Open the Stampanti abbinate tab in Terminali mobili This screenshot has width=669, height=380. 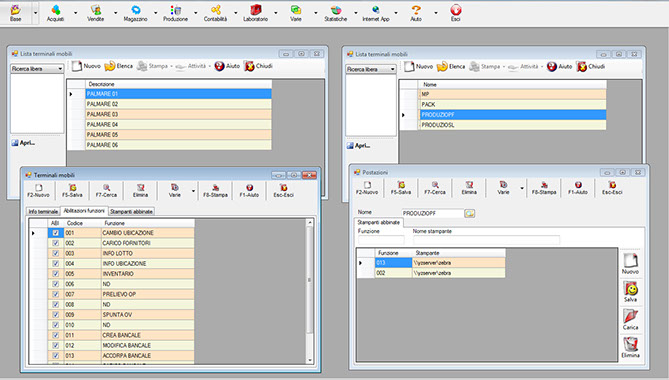click(131, 212)
